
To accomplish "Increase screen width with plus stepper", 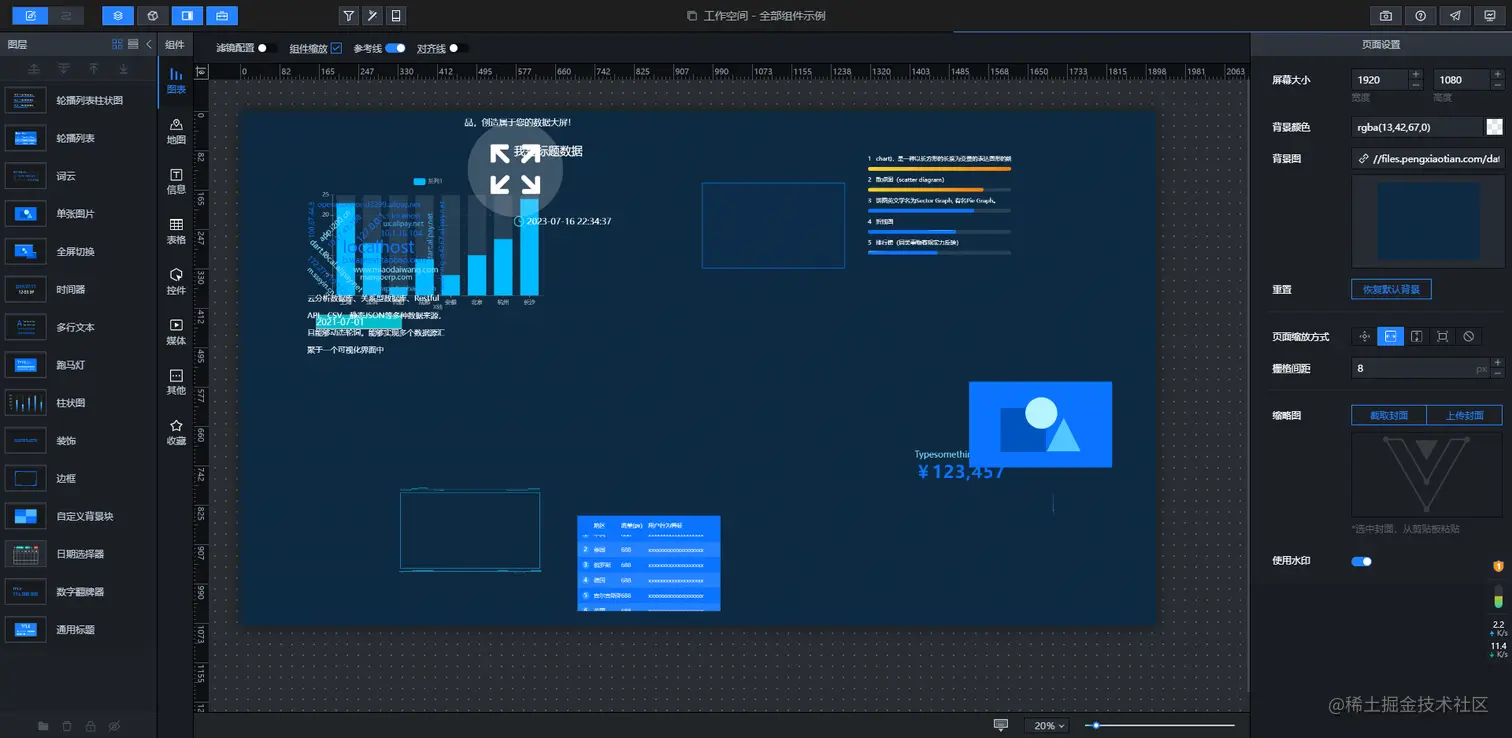I will [1415, 75].
